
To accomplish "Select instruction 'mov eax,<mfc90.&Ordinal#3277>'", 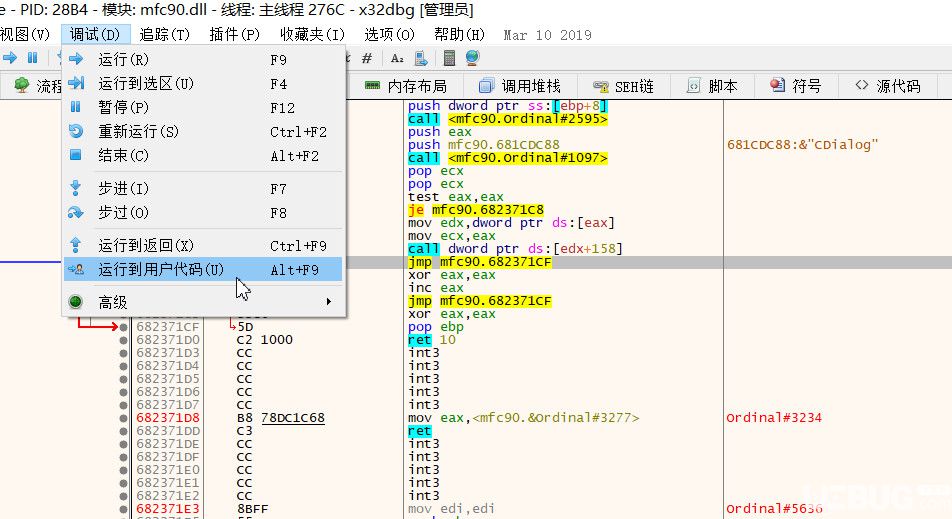I will 523,418.
